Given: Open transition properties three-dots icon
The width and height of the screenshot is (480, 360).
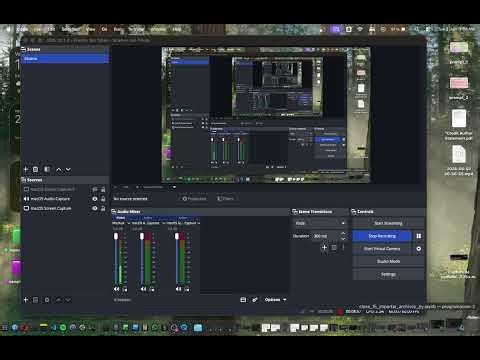Looking at the screenshot, I should tap(343, 247).
